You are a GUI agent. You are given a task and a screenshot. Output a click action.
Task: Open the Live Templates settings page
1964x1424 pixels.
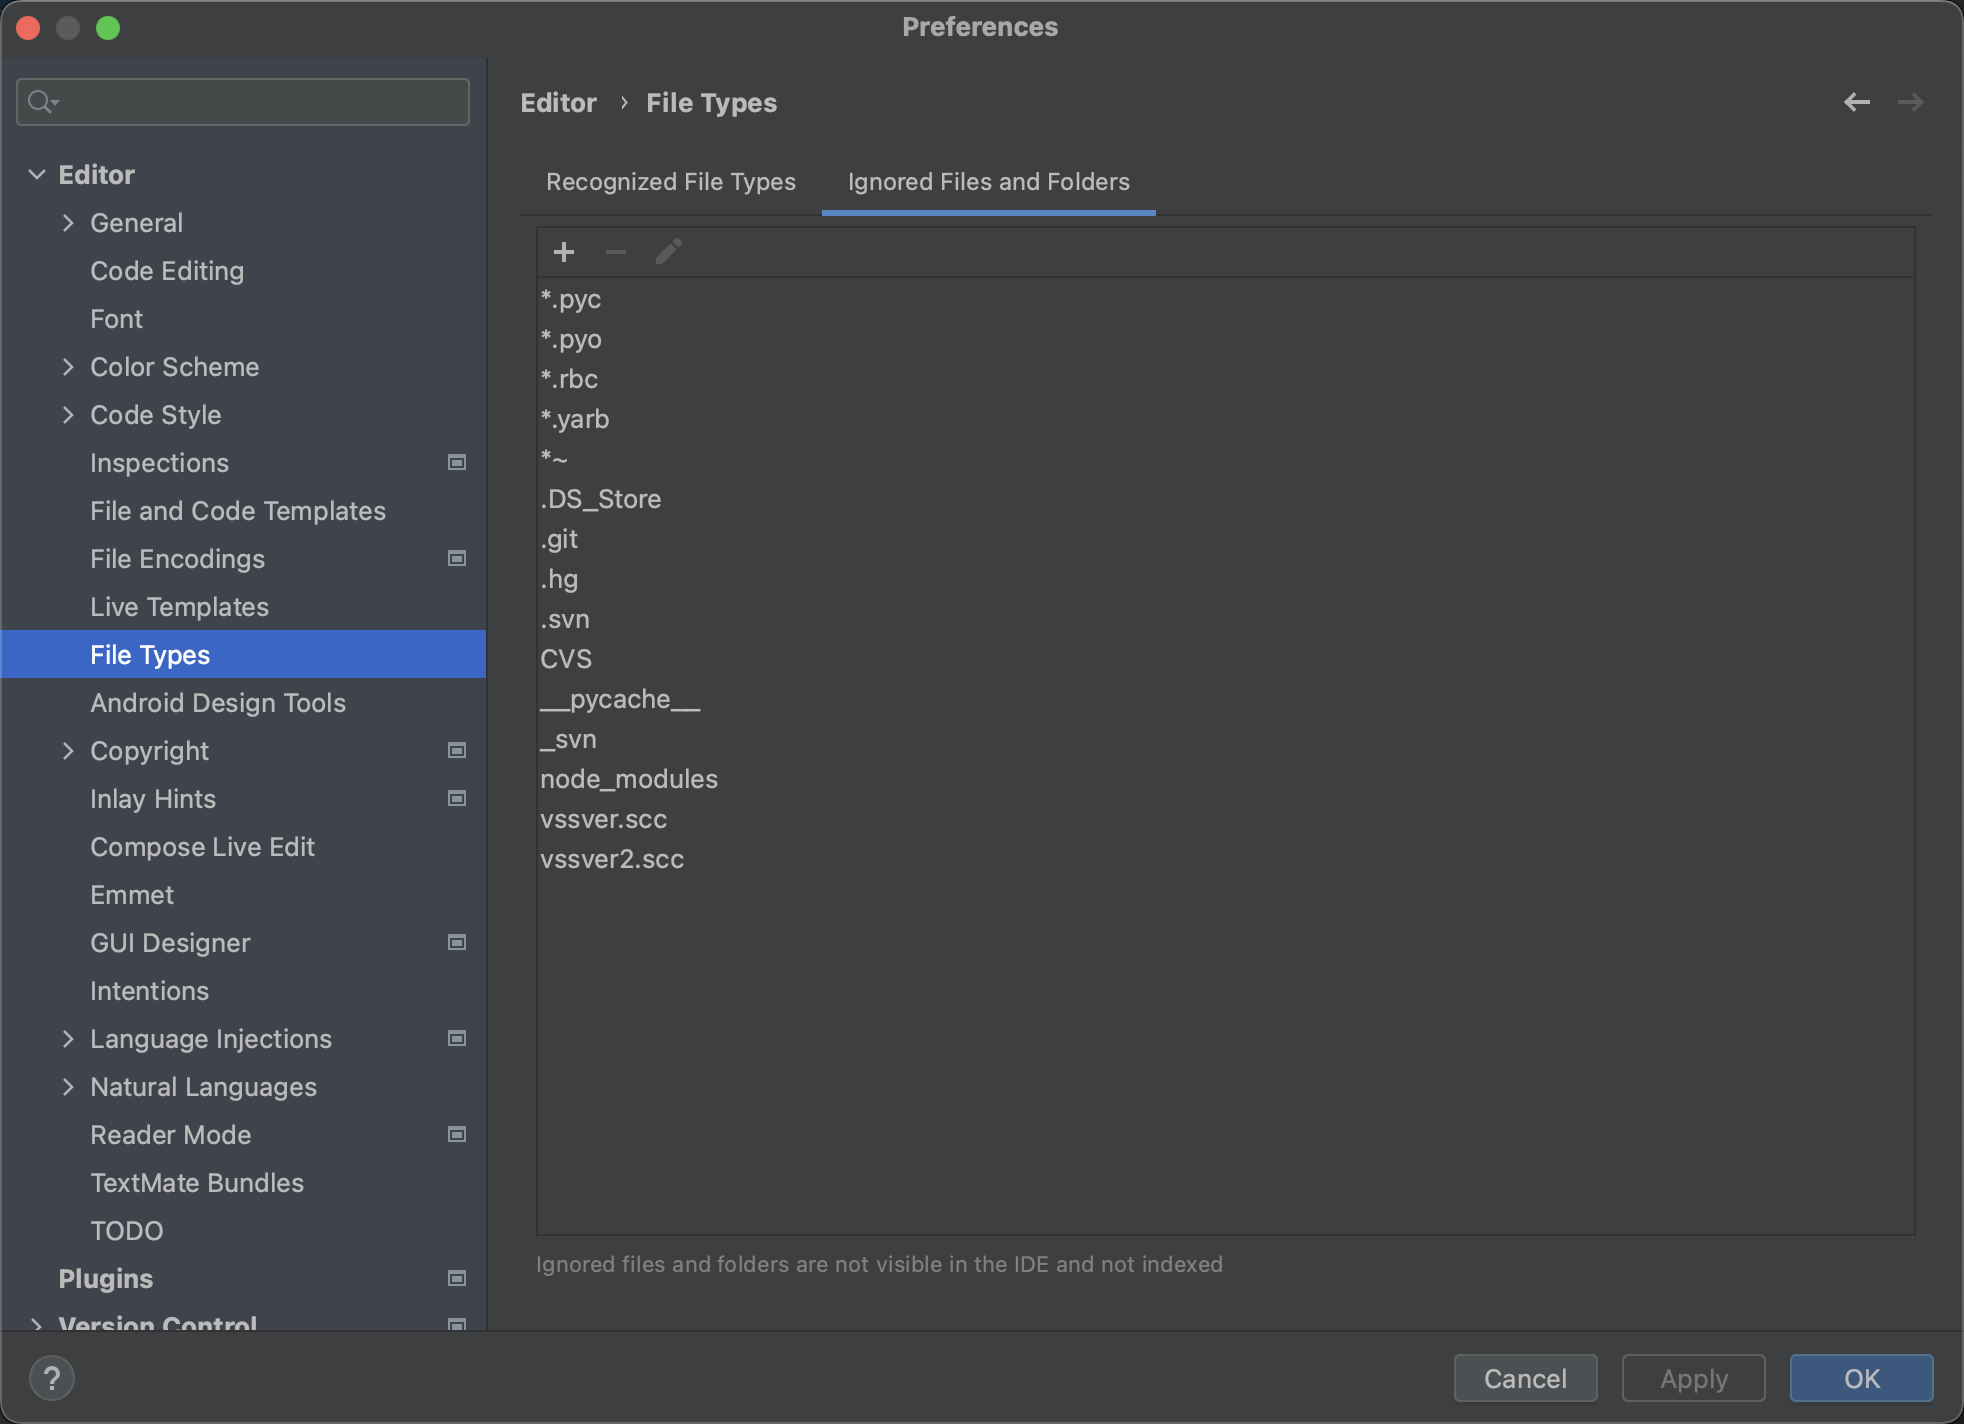(179, 607)
